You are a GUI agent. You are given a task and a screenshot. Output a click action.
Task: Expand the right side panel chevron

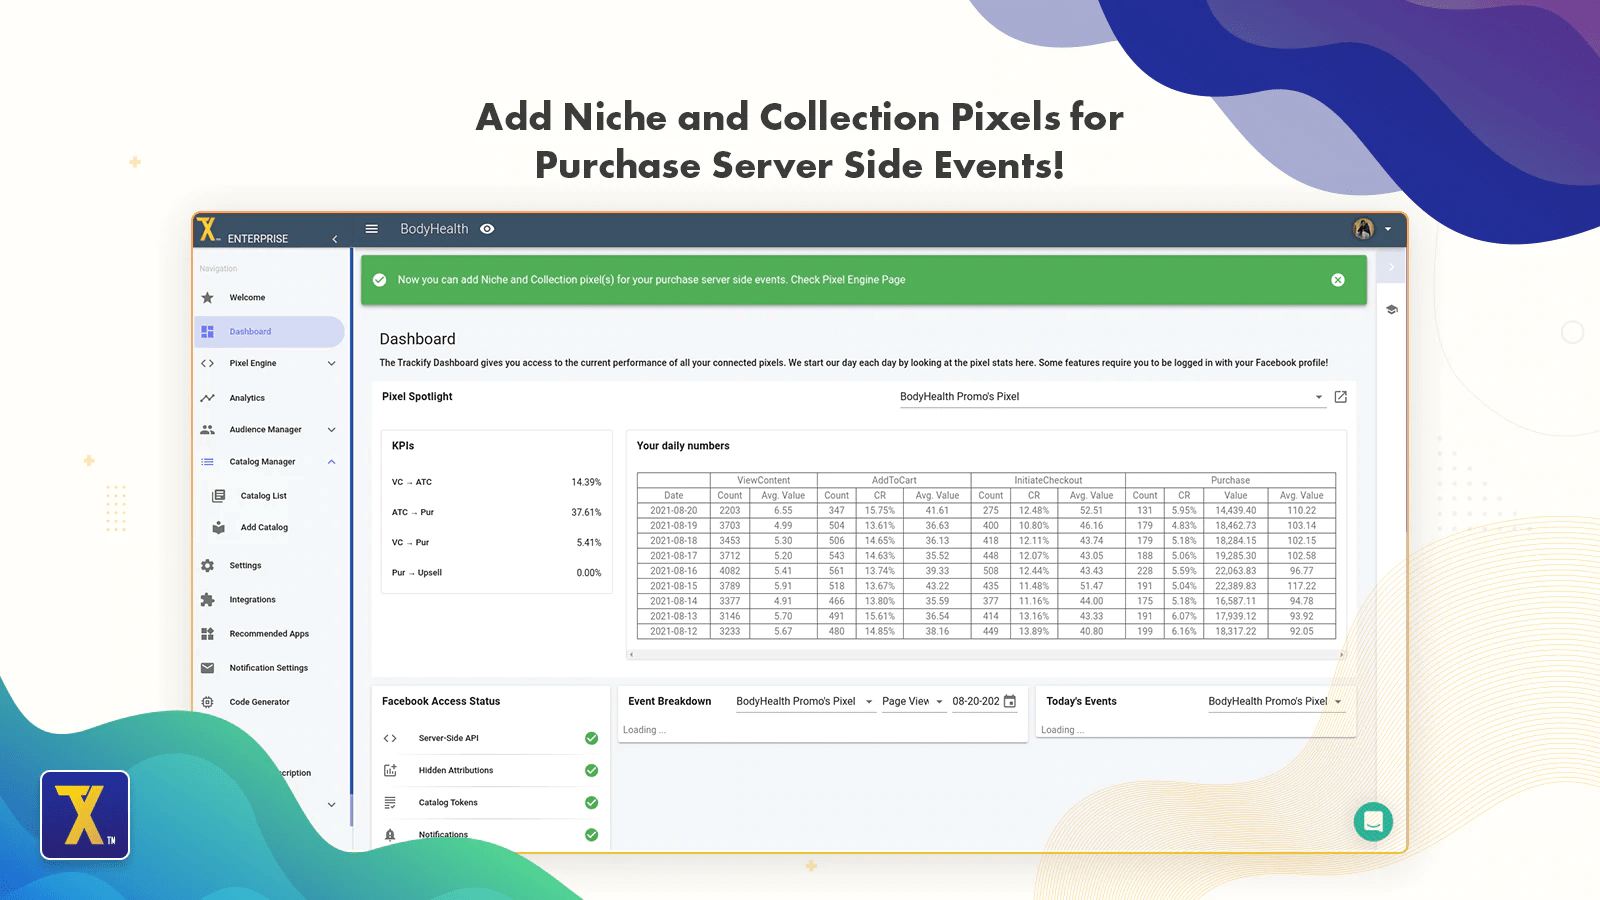pos(1391,267)
